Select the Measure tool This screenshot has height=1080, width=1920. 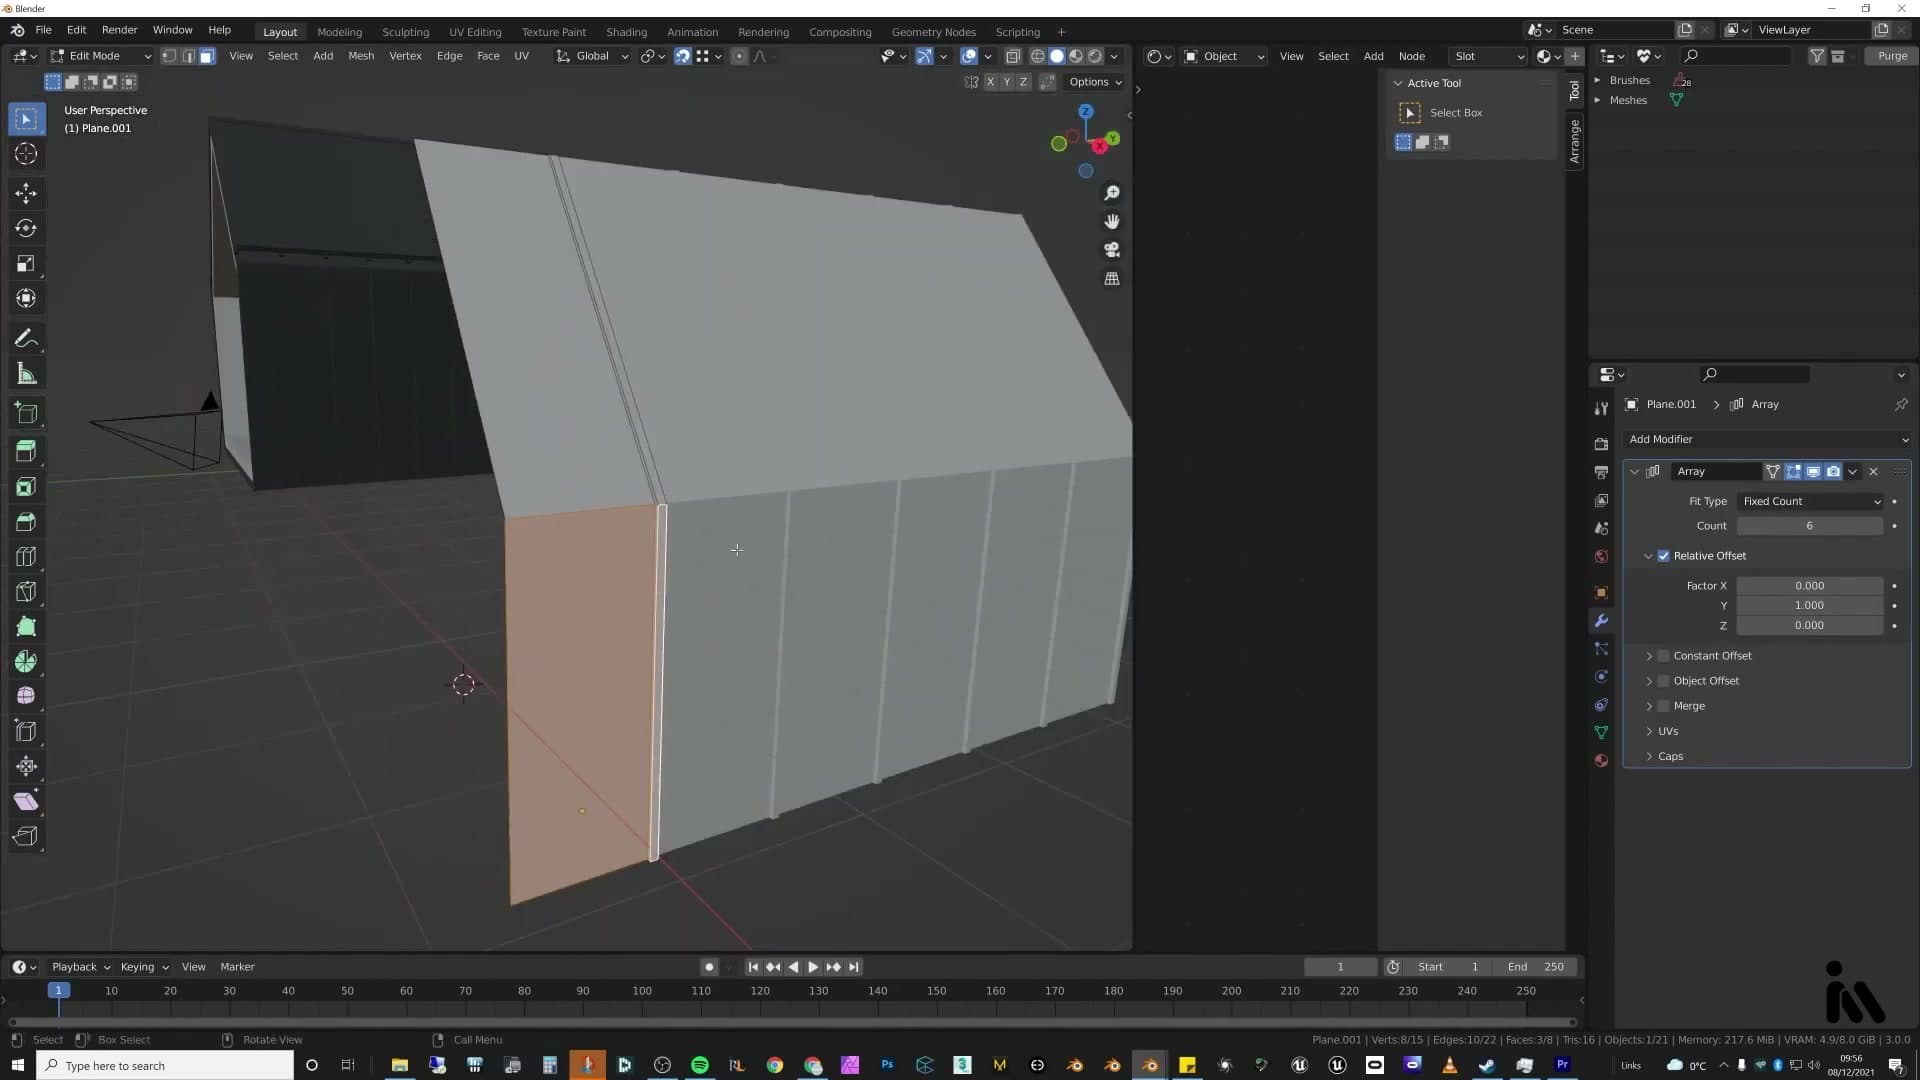(26, 374)
